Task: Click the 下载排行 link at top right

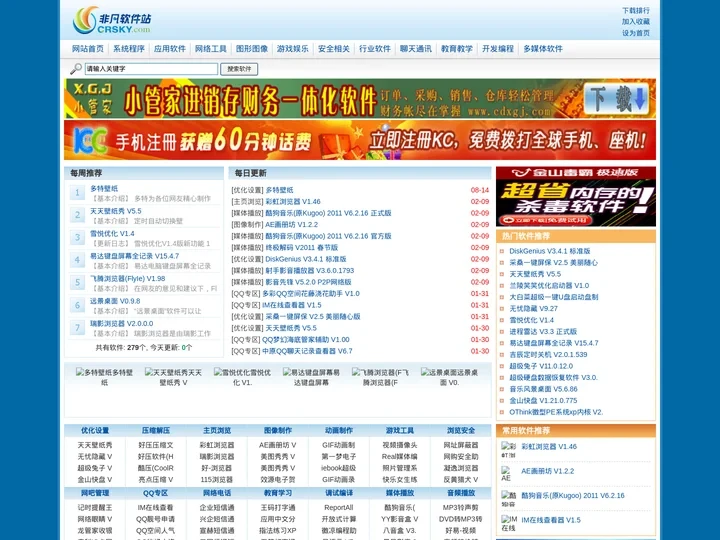Action: click(x=636, y=10)
